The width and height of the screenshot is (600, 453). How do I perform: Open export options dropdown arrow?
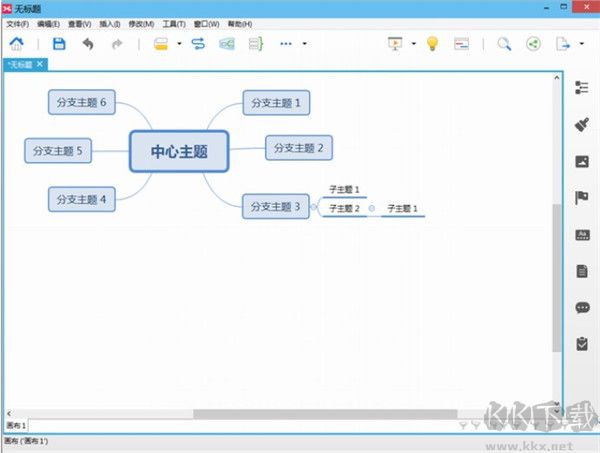[x=582, y=44]
